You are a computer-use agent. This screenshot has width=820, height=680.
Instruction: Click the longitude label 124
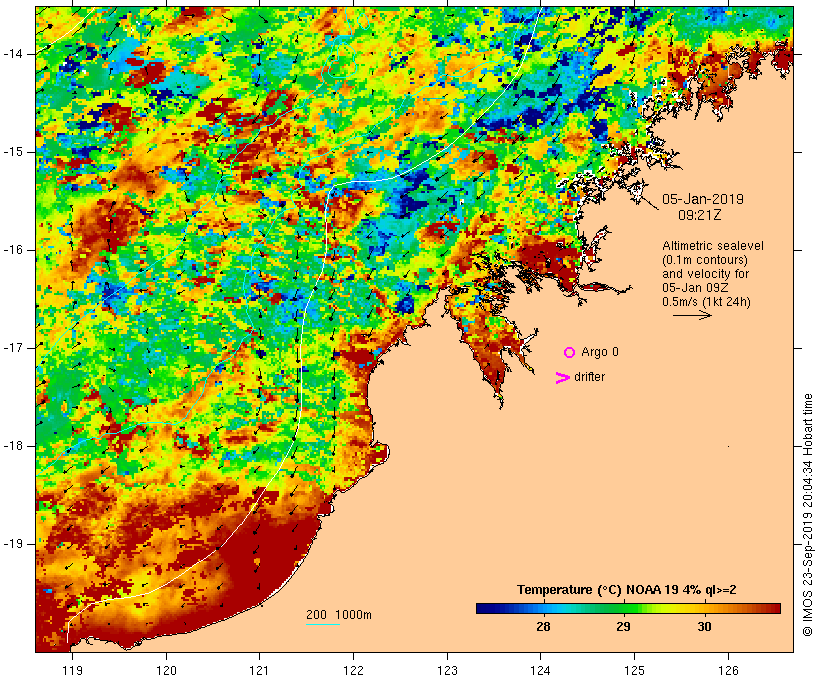click(541, 670)
